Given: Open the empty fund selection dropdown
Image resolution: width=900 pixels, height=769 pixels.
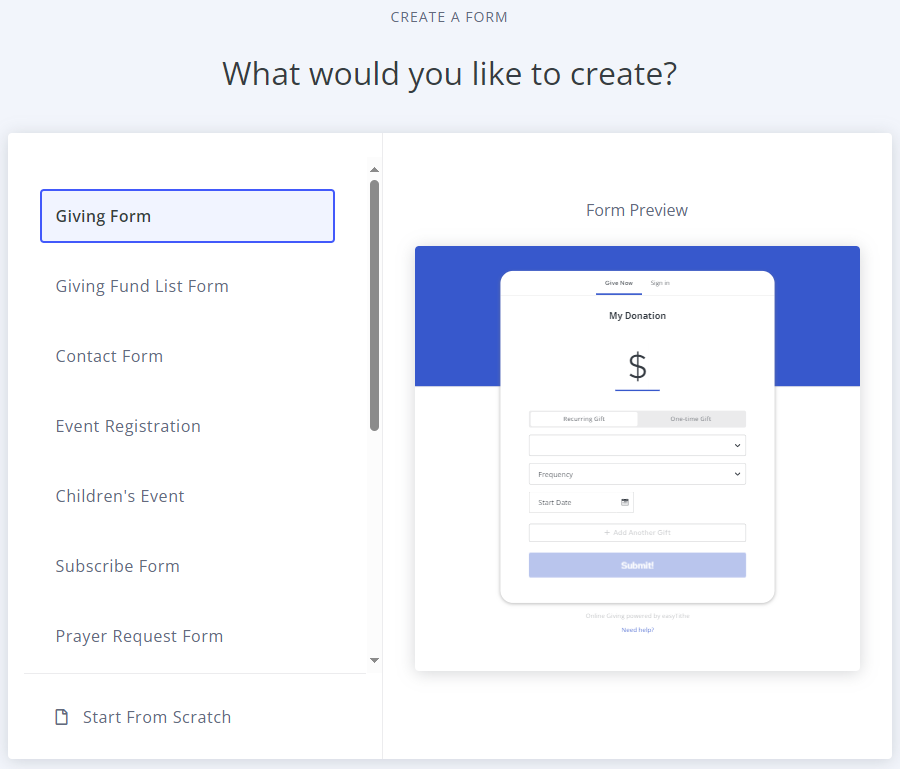Looking at the screenshot, I should pyautogui.click(x=637, y=444).
